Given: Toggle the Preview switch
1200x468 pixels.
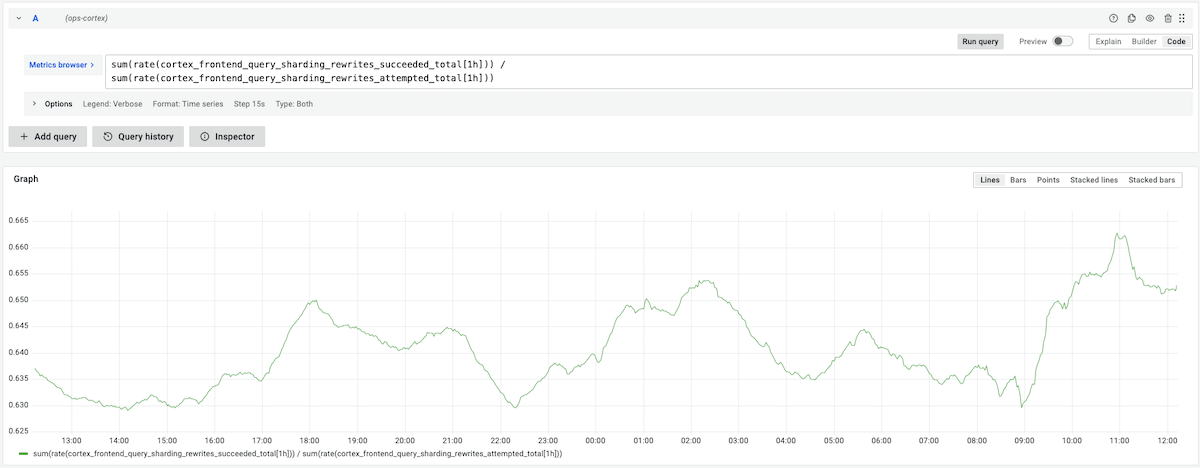Looking at the screenshot, I should pyautogui.click(x=1063, y=42).
